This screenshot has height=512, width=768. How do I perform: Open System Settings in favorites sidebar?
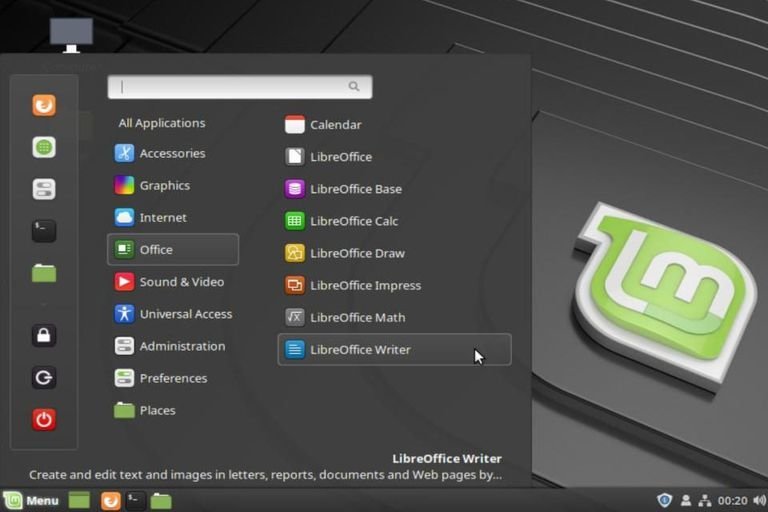click(x=44, y=189)
